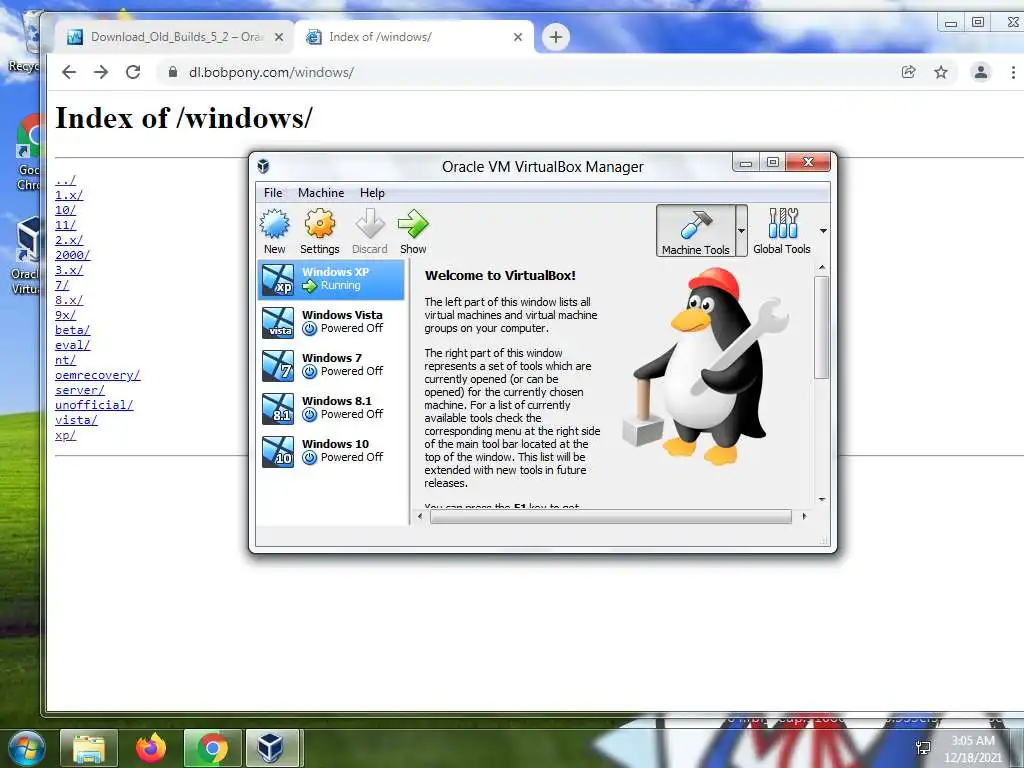Close the Index of /windows/ tab
Screen dimensions: 1024x768
[518, 37]
